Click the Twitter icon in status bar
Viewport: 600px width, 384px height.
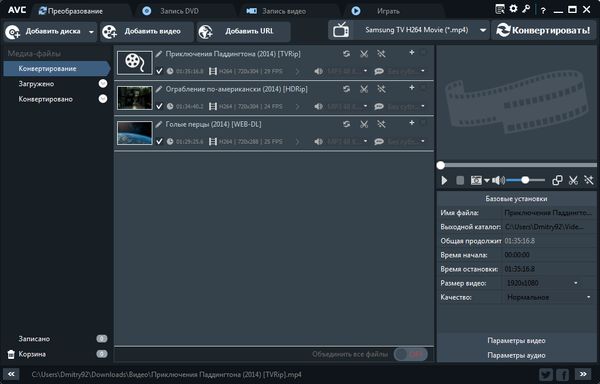[546, 374]
